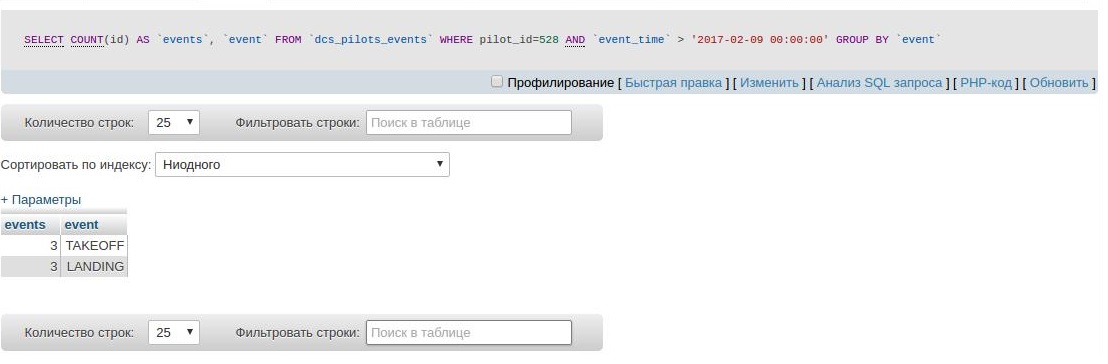
Task: Click the WHERE keyword in query
Action: click(x=456, y=40)
